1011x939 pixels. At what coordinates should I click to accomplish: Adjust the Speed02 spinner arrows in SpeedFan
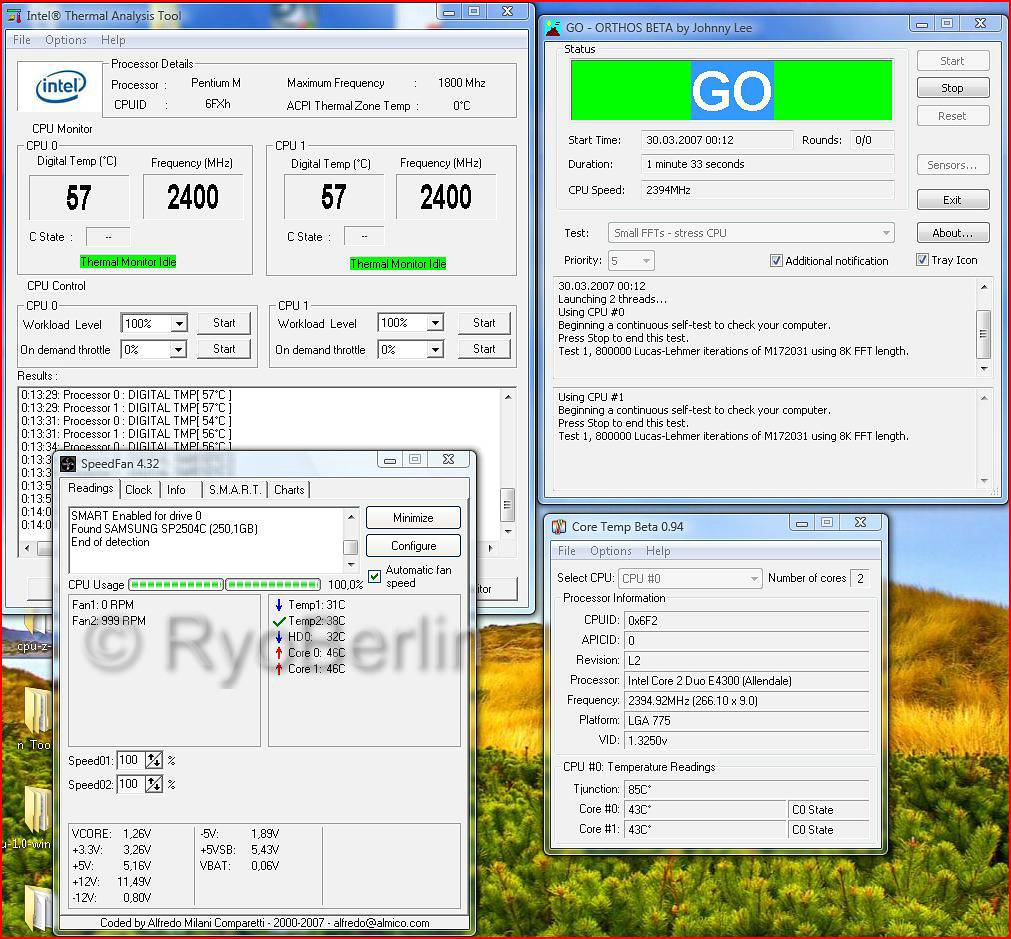[153, 784]
